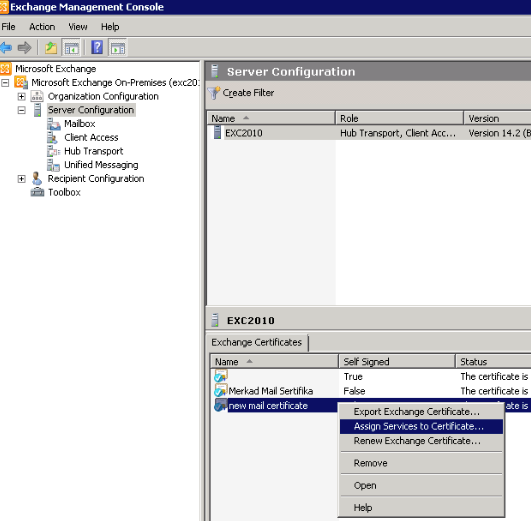
Task: Choose Renew Exchange Certificate option
Action: tap(421, 441)
